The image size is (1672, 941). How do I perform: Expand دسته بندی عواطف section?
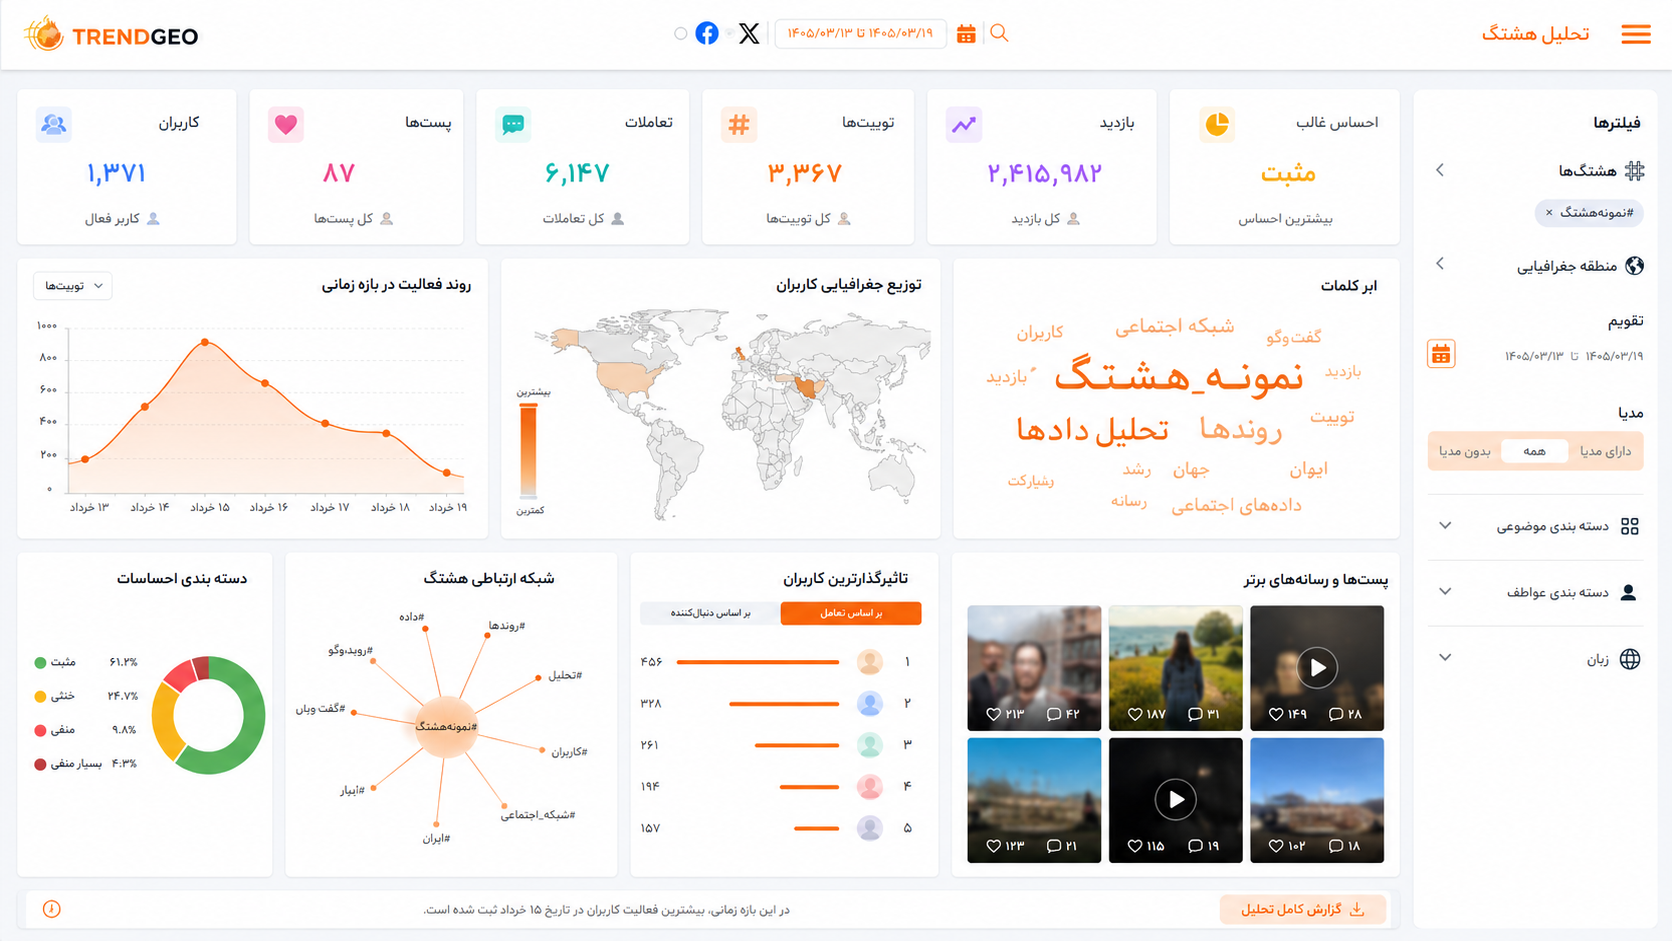[1445, 591]
